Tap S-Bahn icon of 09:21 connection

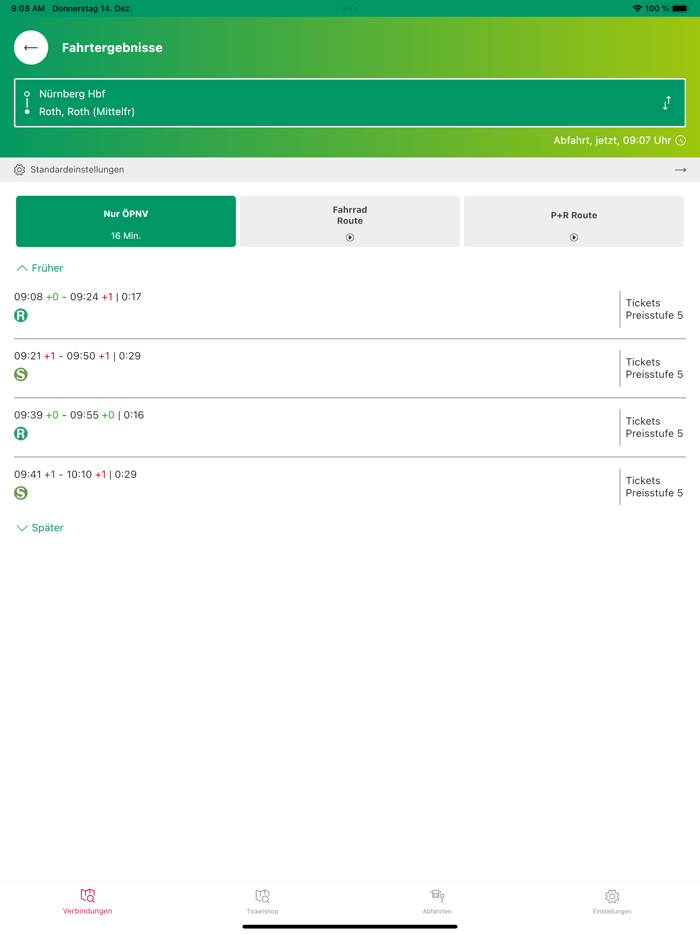click(x=21, y=374)
